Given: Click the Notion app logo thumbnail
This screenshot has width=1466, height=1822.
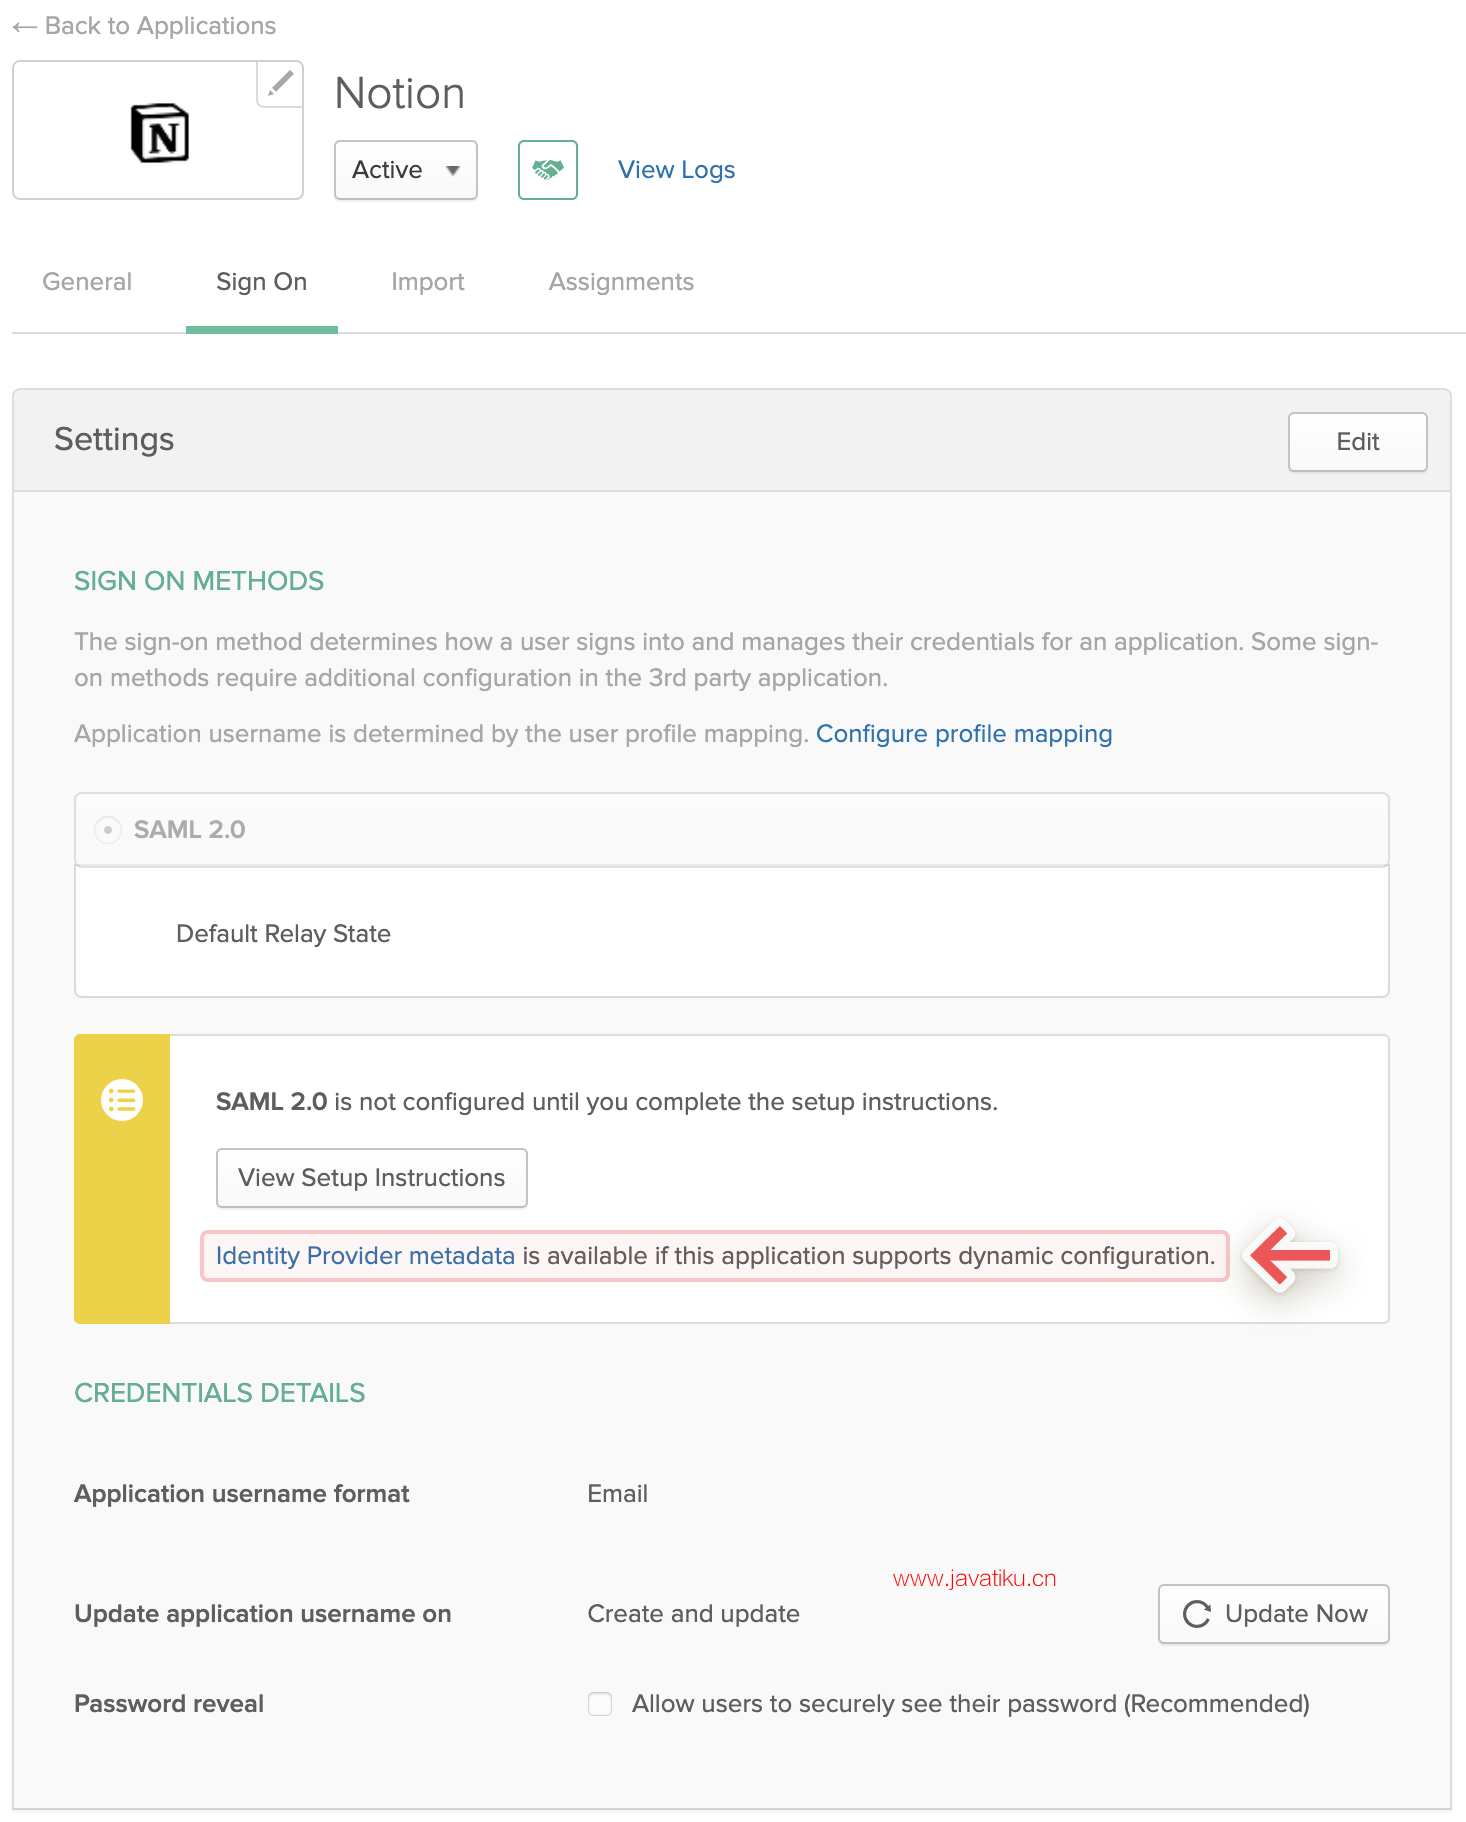Looking at the screenshot, I should pyautogui.click(x=160, y=132).
